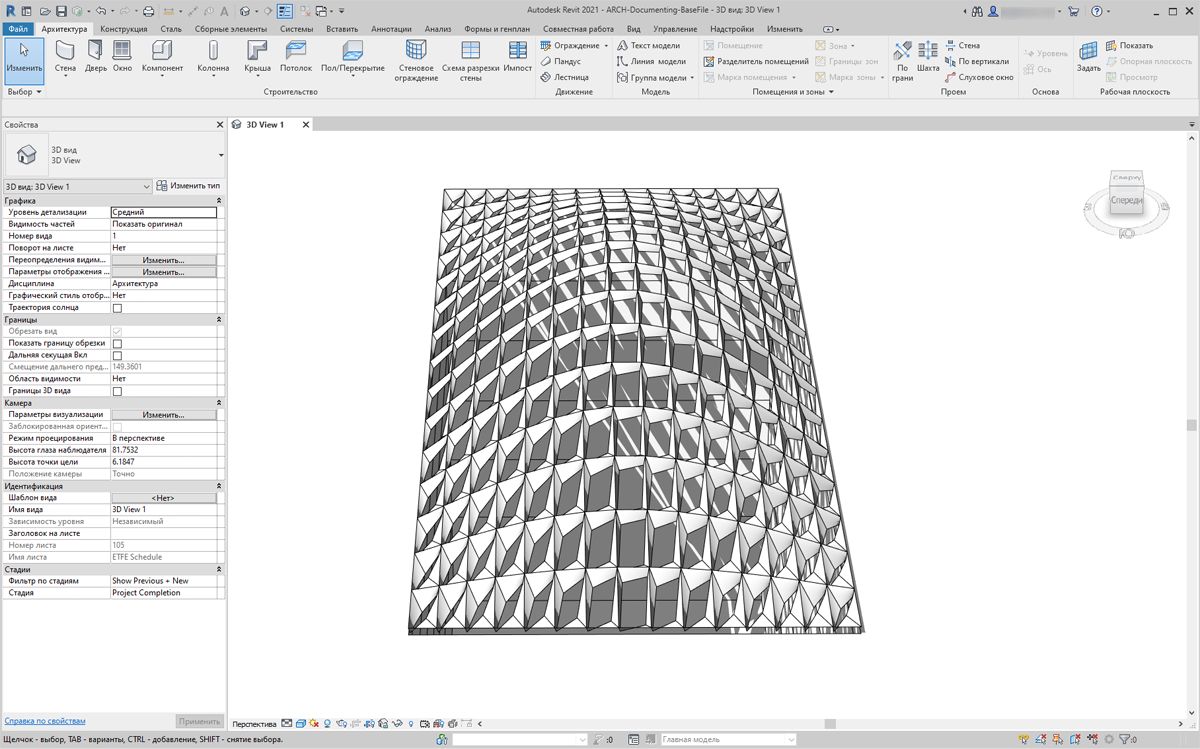Viewport: 1200px width, 749px height.
Task: Toggle Дальняя секущая Вкл checkbox
Action: click(x=117, y=356)
